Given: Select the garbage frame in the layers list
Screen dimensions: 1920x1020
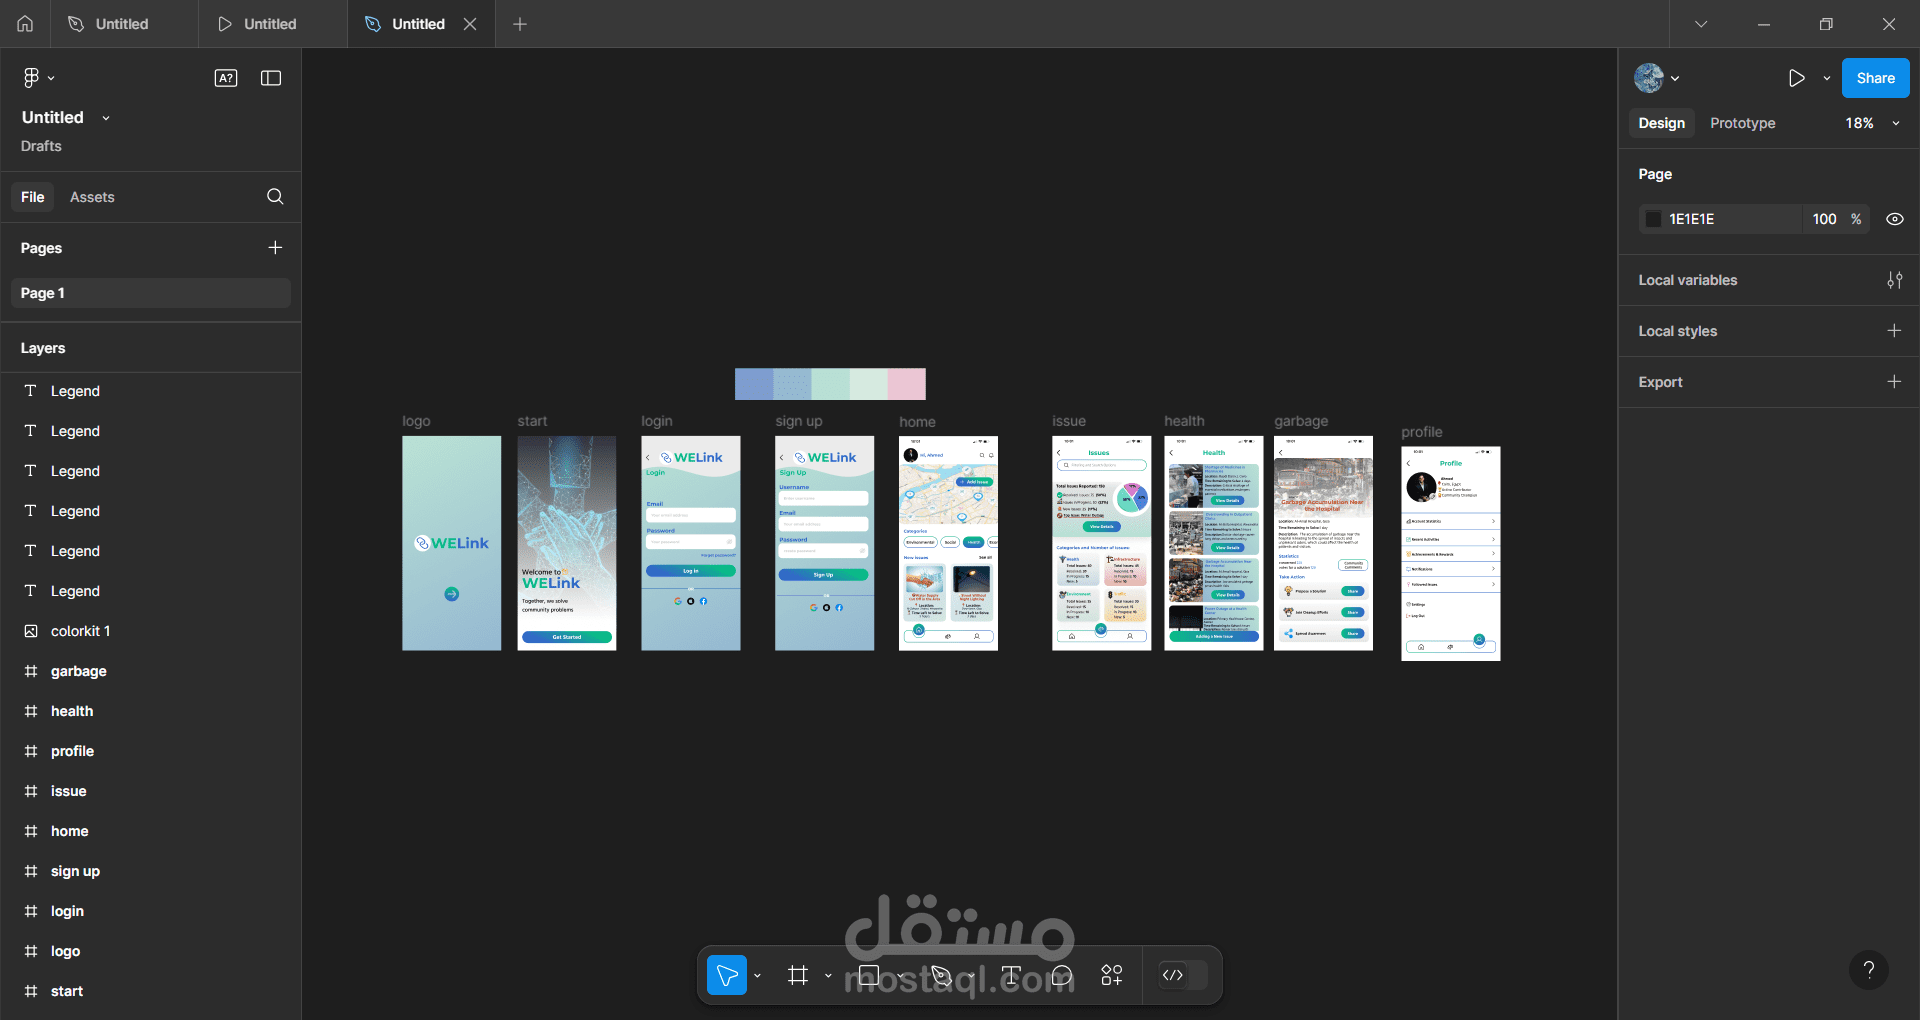Looking at the screenshot, I should pyautogui.click(x=78, y=671).
